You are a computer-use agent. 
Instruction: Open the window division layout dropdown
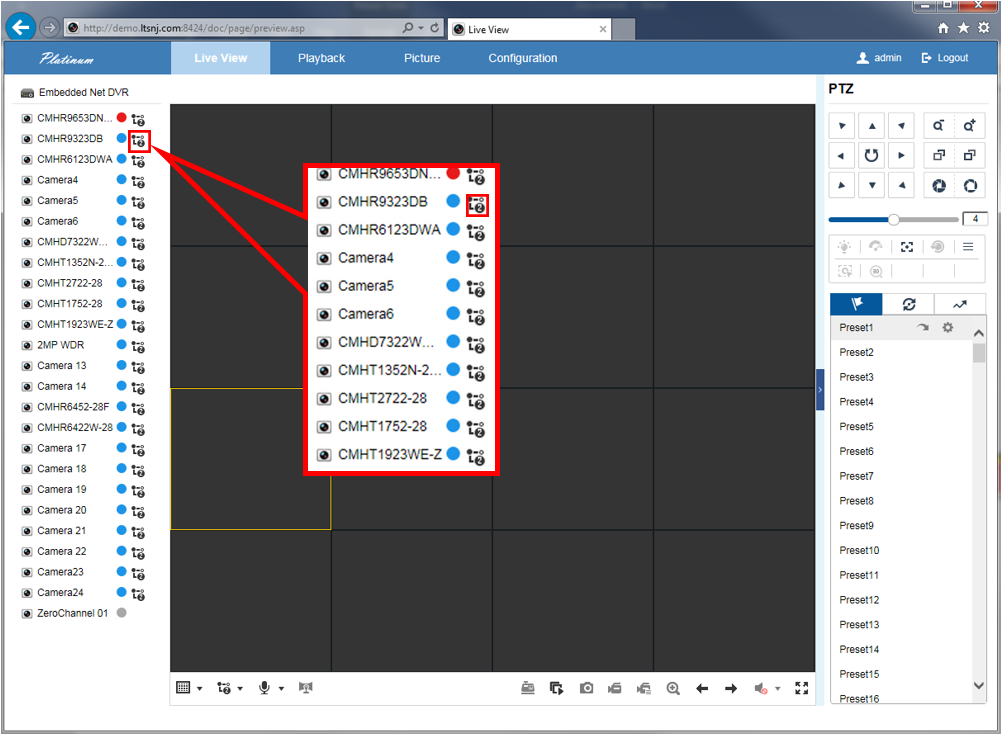[x=188, y=688]
